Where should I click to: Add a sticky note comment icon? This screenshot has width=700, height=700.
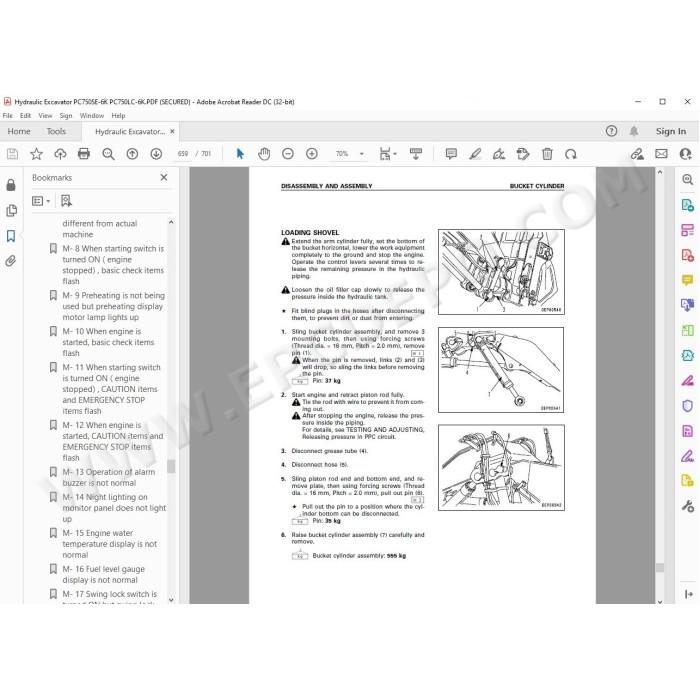pyautogui.click(x=451, y=154)
